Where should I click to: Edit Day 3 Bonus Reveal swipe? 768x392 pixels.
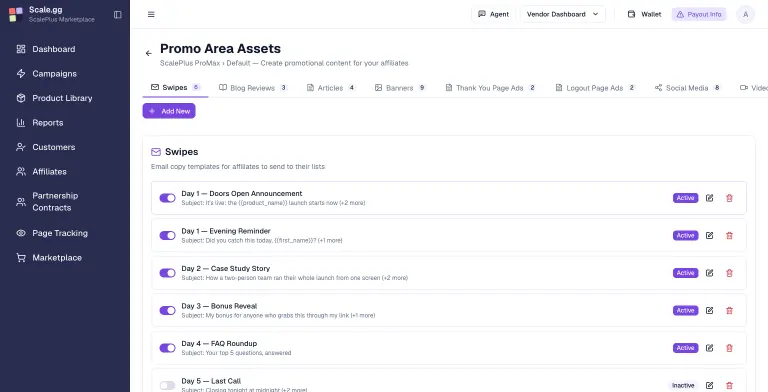709,311
